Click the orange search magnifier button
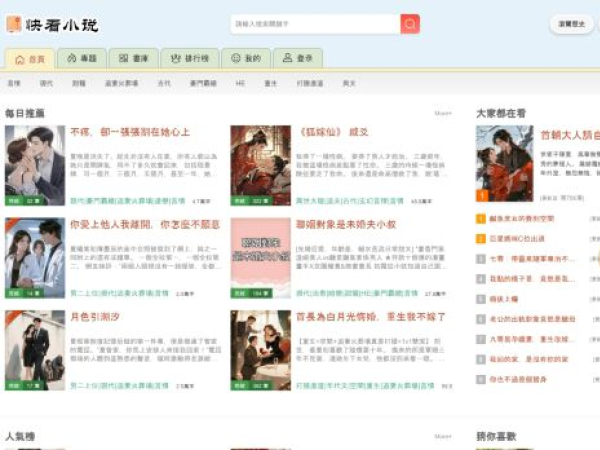This screenshot has height=450, width=600. click(410, 24)
